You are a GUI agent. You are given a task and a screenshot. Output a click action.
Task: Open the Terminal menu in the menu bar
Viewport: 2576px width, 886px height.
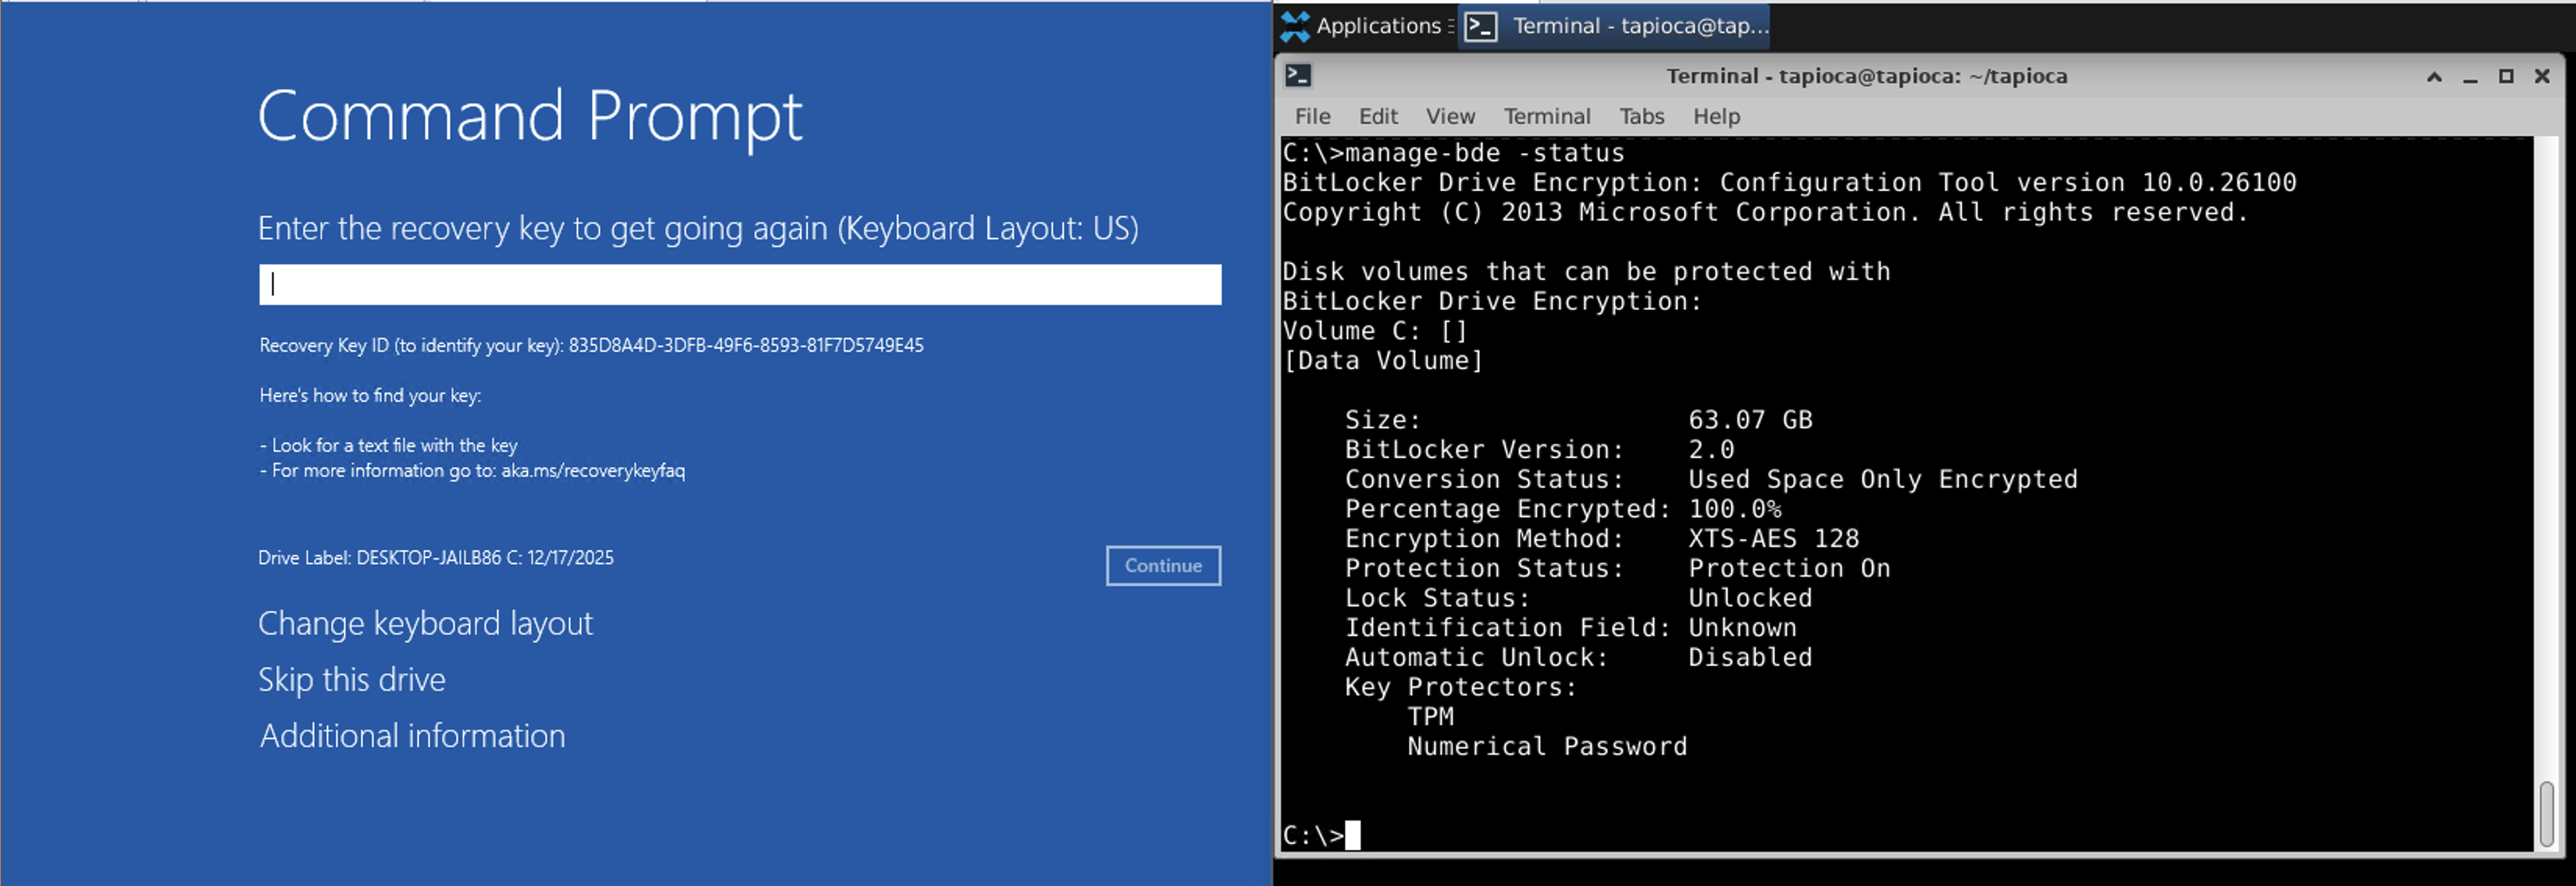[x=1547, y=116]
